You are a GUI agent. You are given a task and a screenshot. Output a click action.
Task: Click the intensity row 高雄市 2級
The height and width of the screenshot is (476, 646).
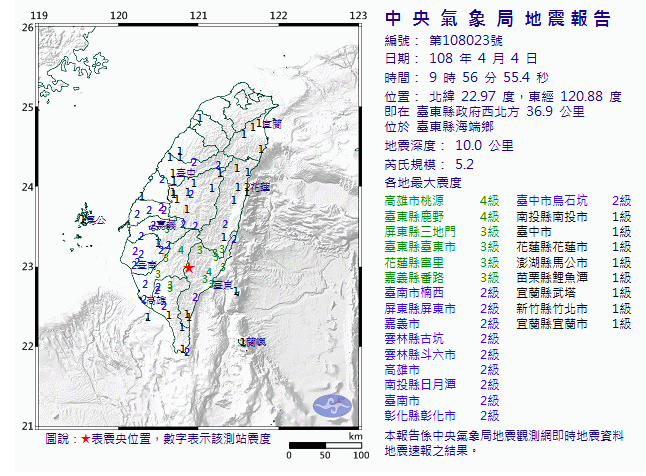[x=442, y=370]
